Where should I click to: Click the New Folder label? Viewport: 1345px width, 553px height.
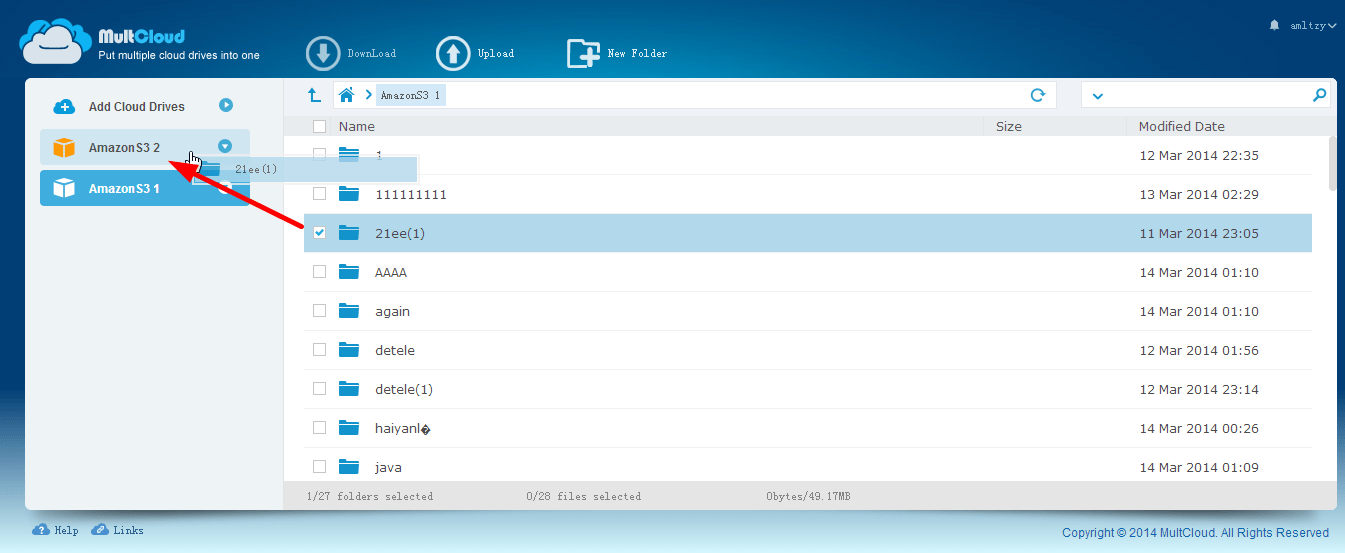point(637,54)
